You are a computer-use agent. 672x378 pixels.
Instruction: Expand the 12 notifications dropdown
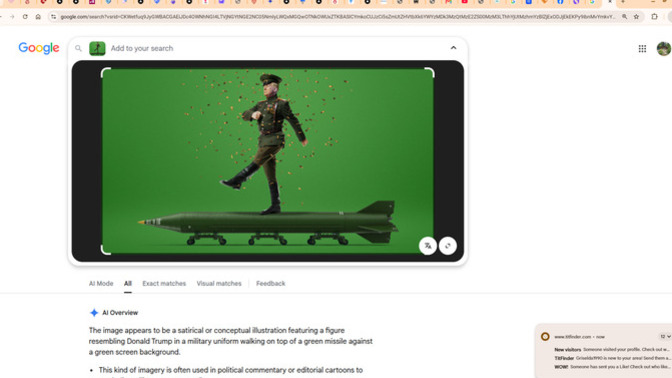(x=665, y=336)
